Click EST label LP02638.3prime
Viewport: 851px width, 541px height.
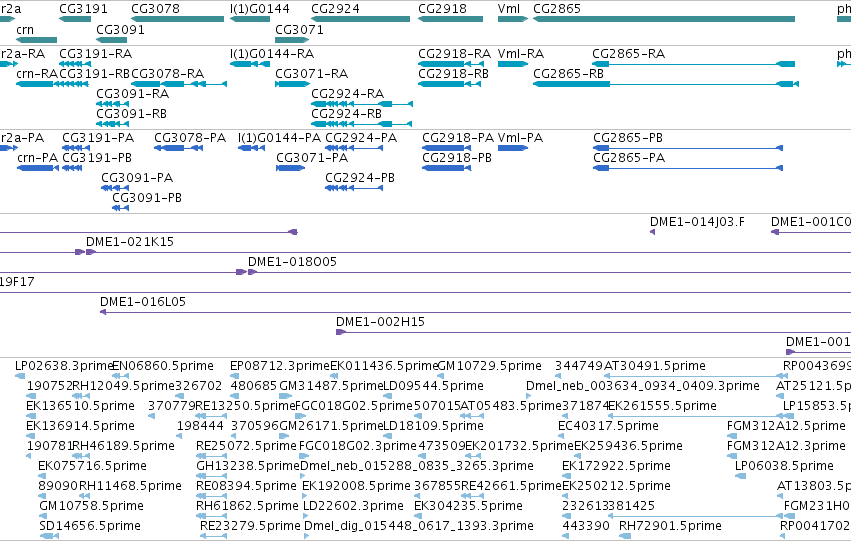(x=63, y=366)
